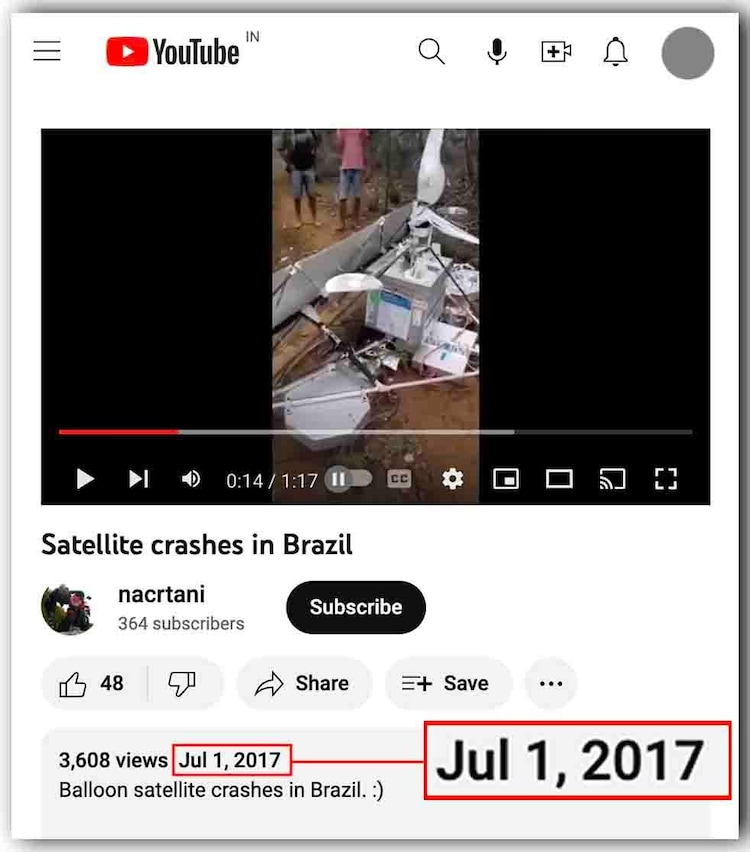
Task: Play the video
Action: pos(85,479)
